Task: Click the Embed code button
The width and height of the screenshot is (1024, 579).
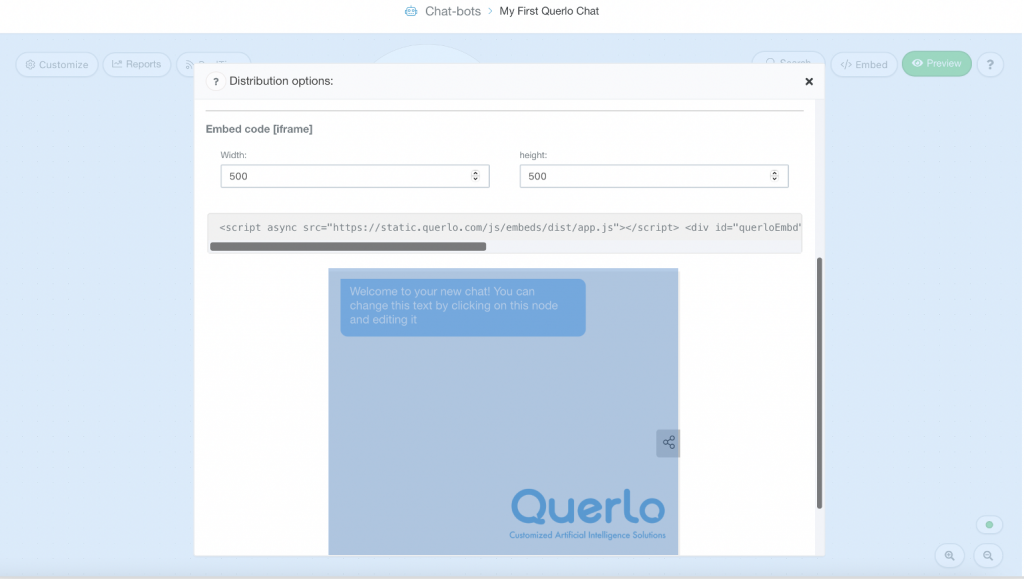Action: tap(864, 65)
